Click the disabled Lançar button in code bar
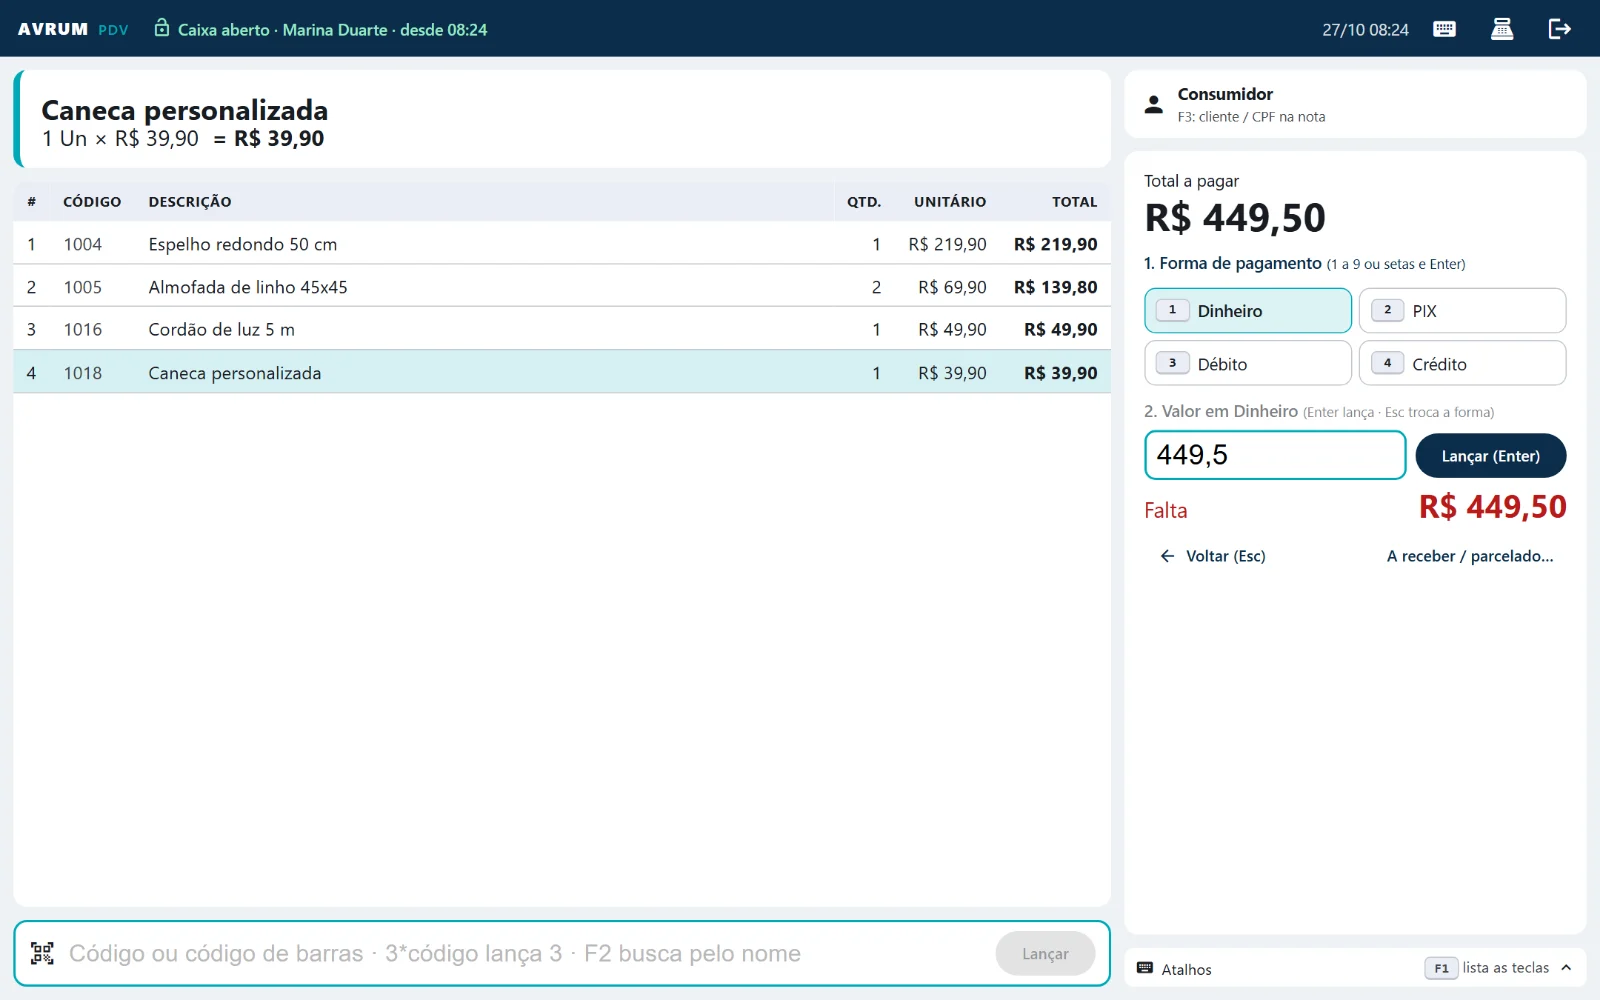The height and width of the screenshot is (1000, 1600). pos(1045,954)
